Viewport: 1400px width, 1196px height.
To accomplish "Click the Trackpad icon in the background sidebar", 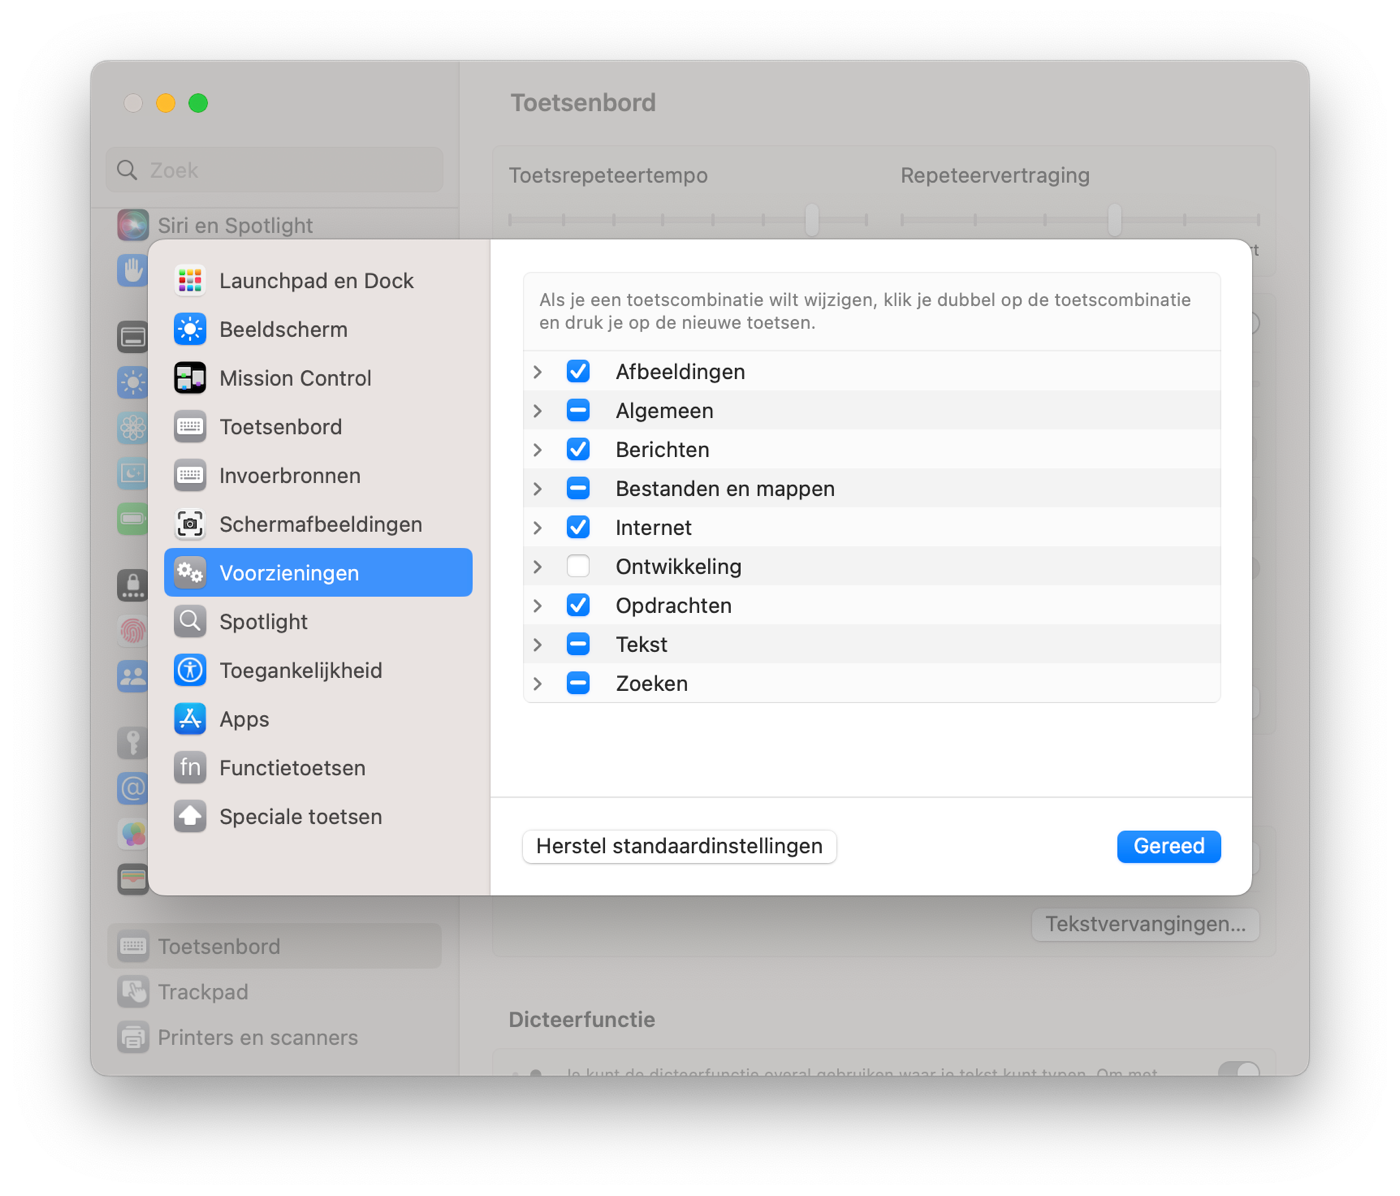I will 133,992.
